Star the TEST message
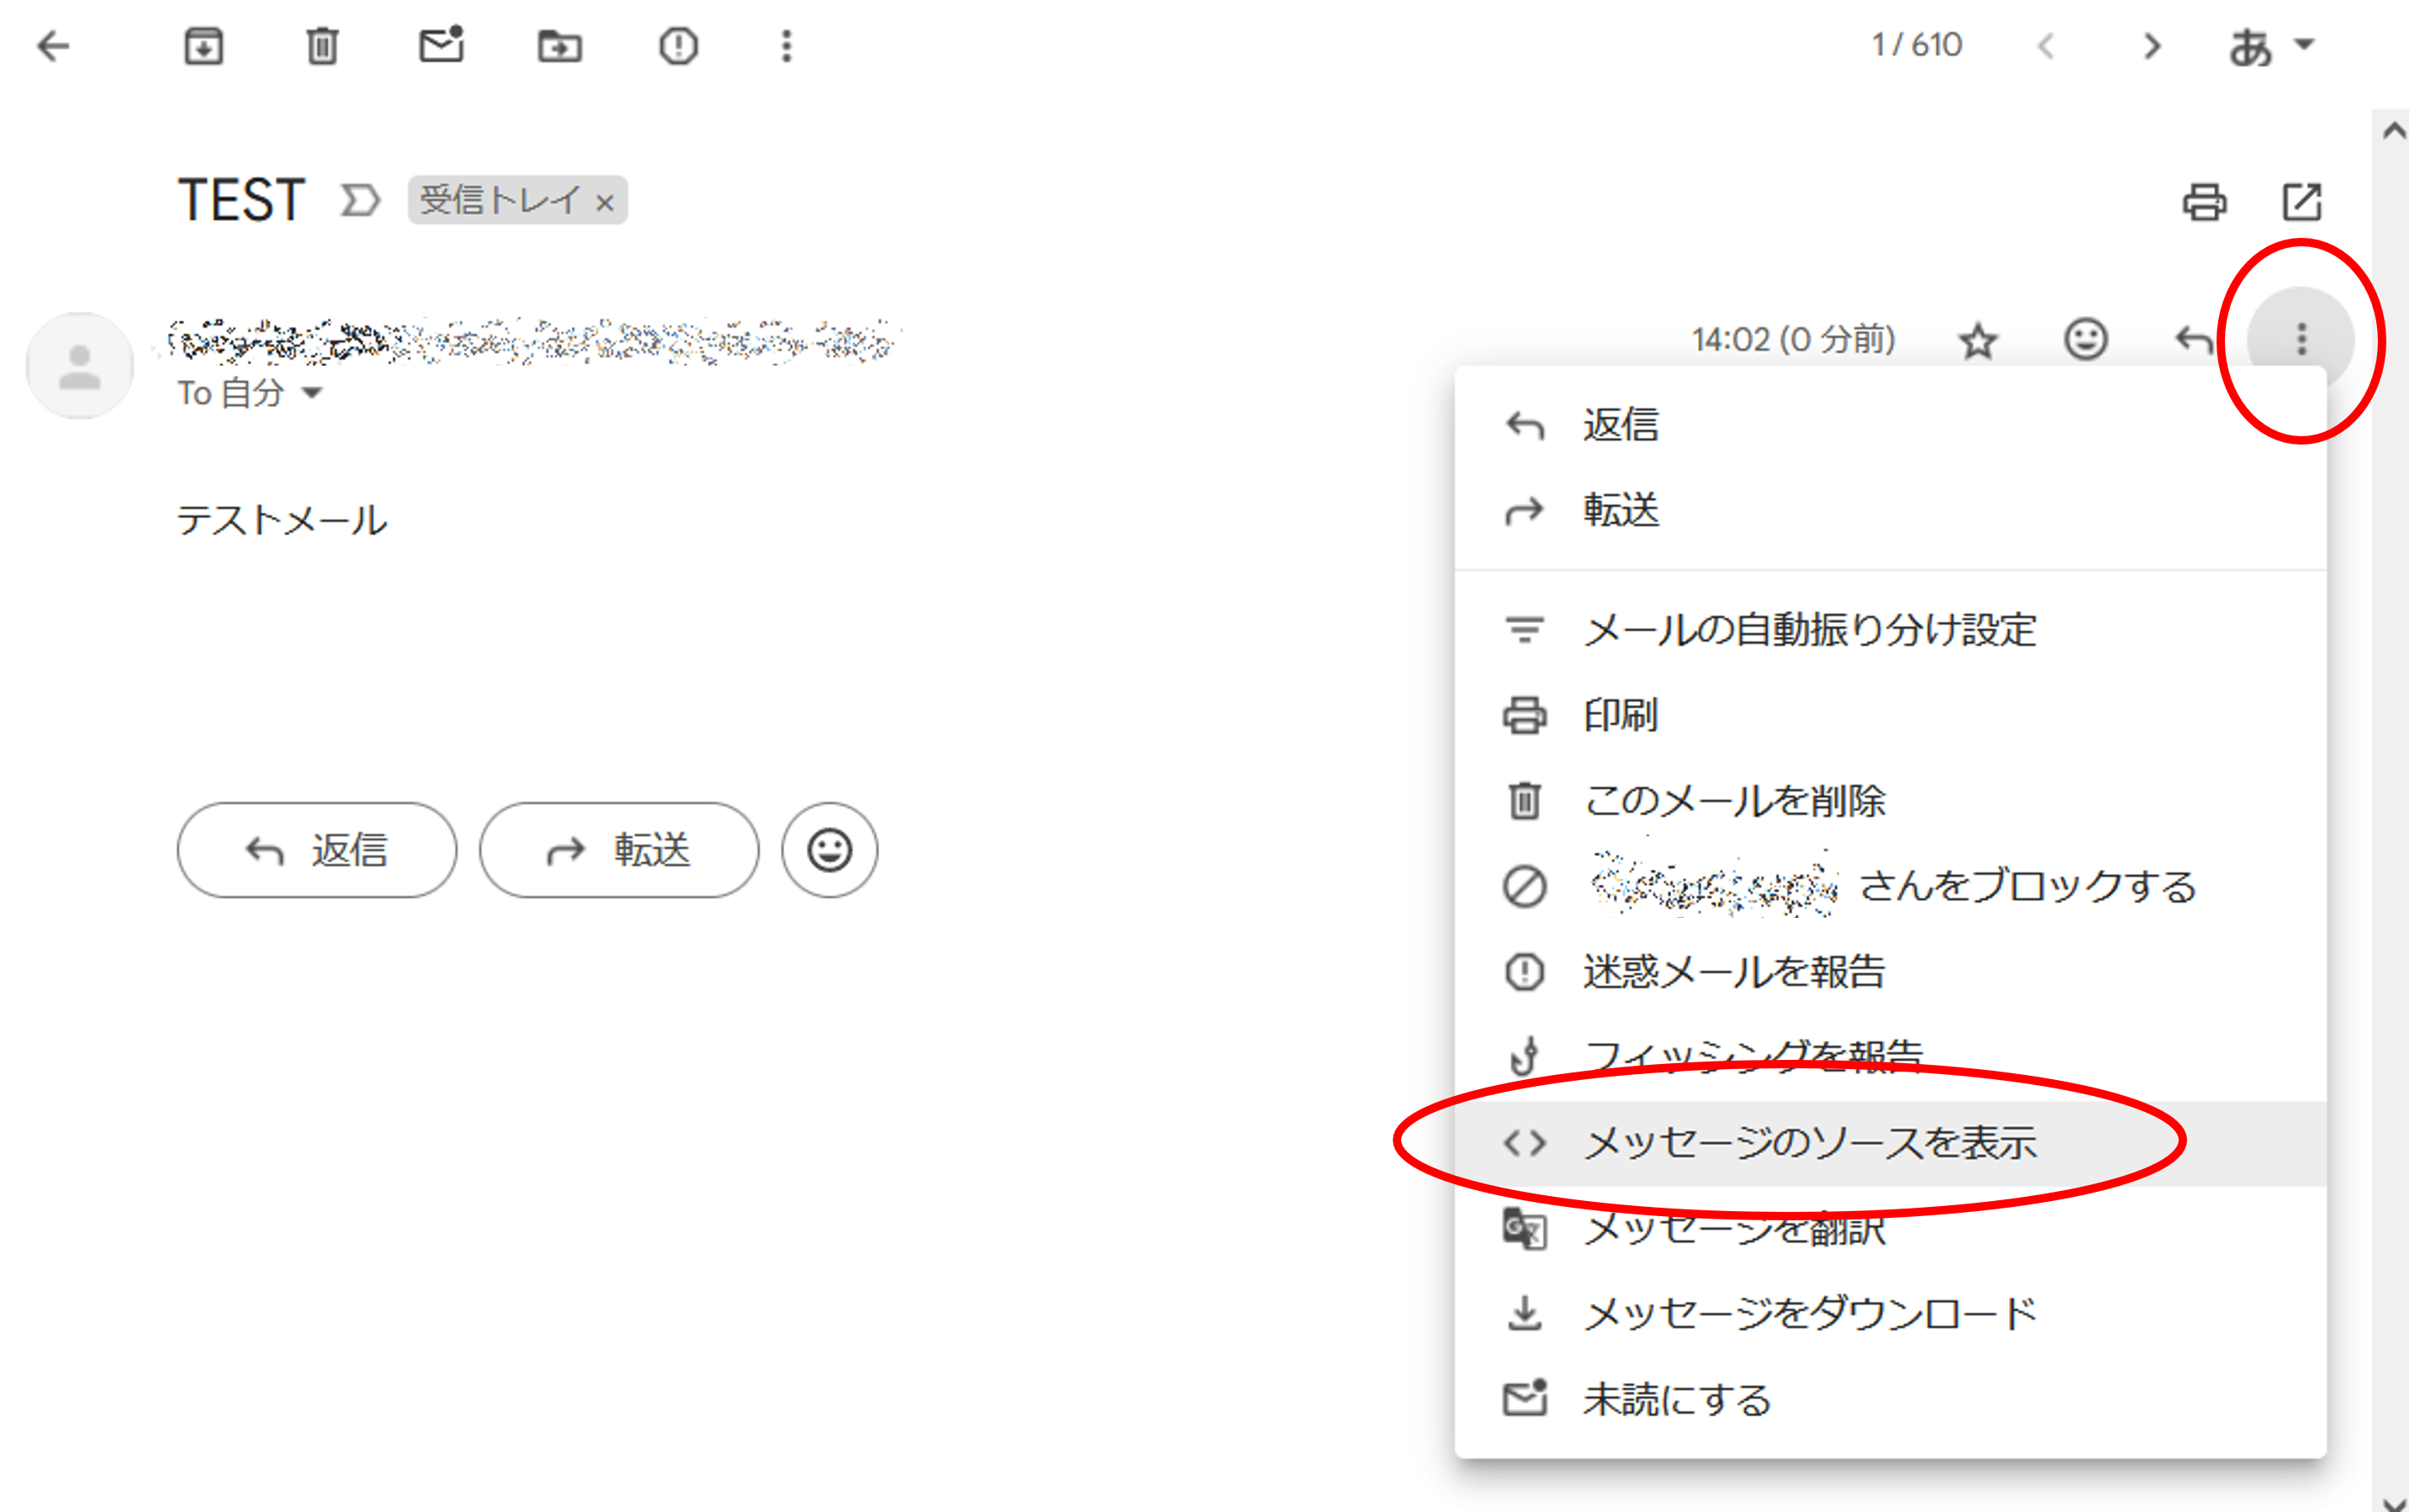This screenshot has height=1512, width=2409. point(1979,340)
